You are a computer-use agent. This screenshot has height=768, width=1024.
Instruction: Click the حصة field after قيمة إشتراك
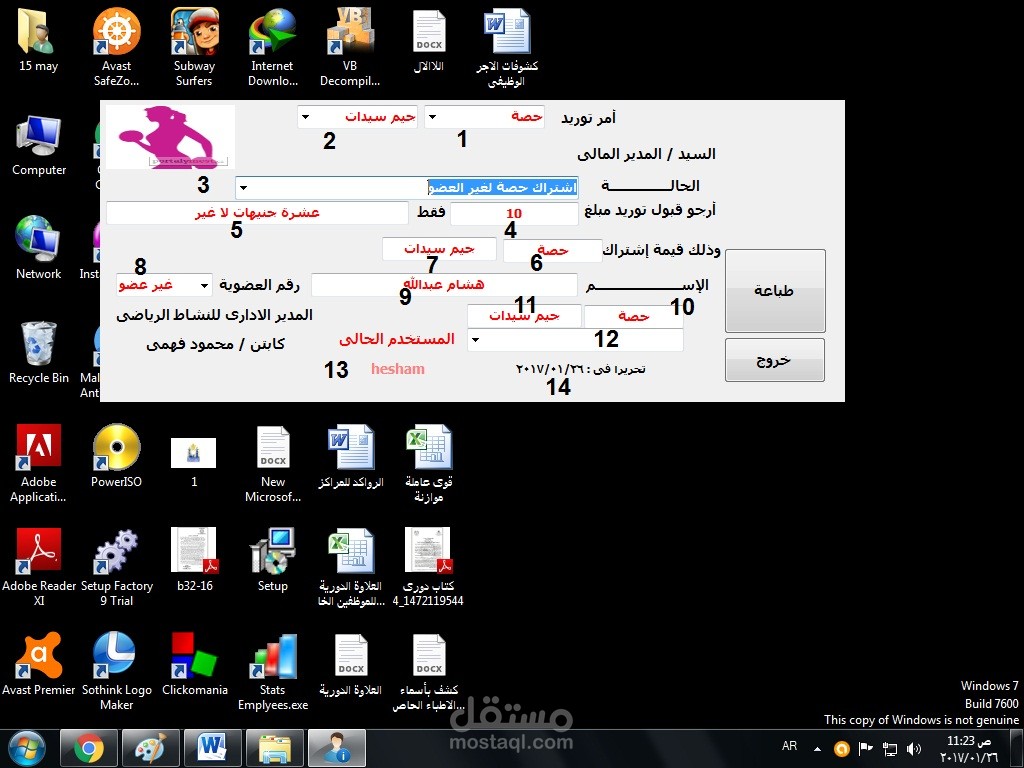tap(552, 251)
